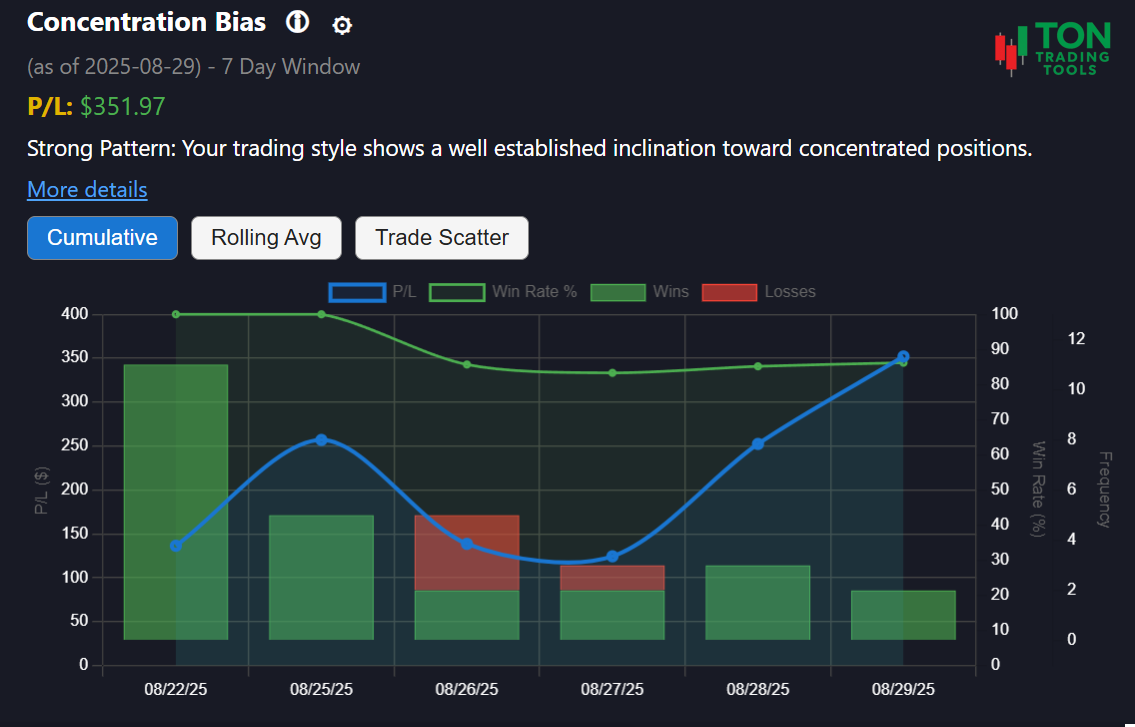Click the P/L legend color box
This screenshot has height=727, width=1135.
coord(358,292)
